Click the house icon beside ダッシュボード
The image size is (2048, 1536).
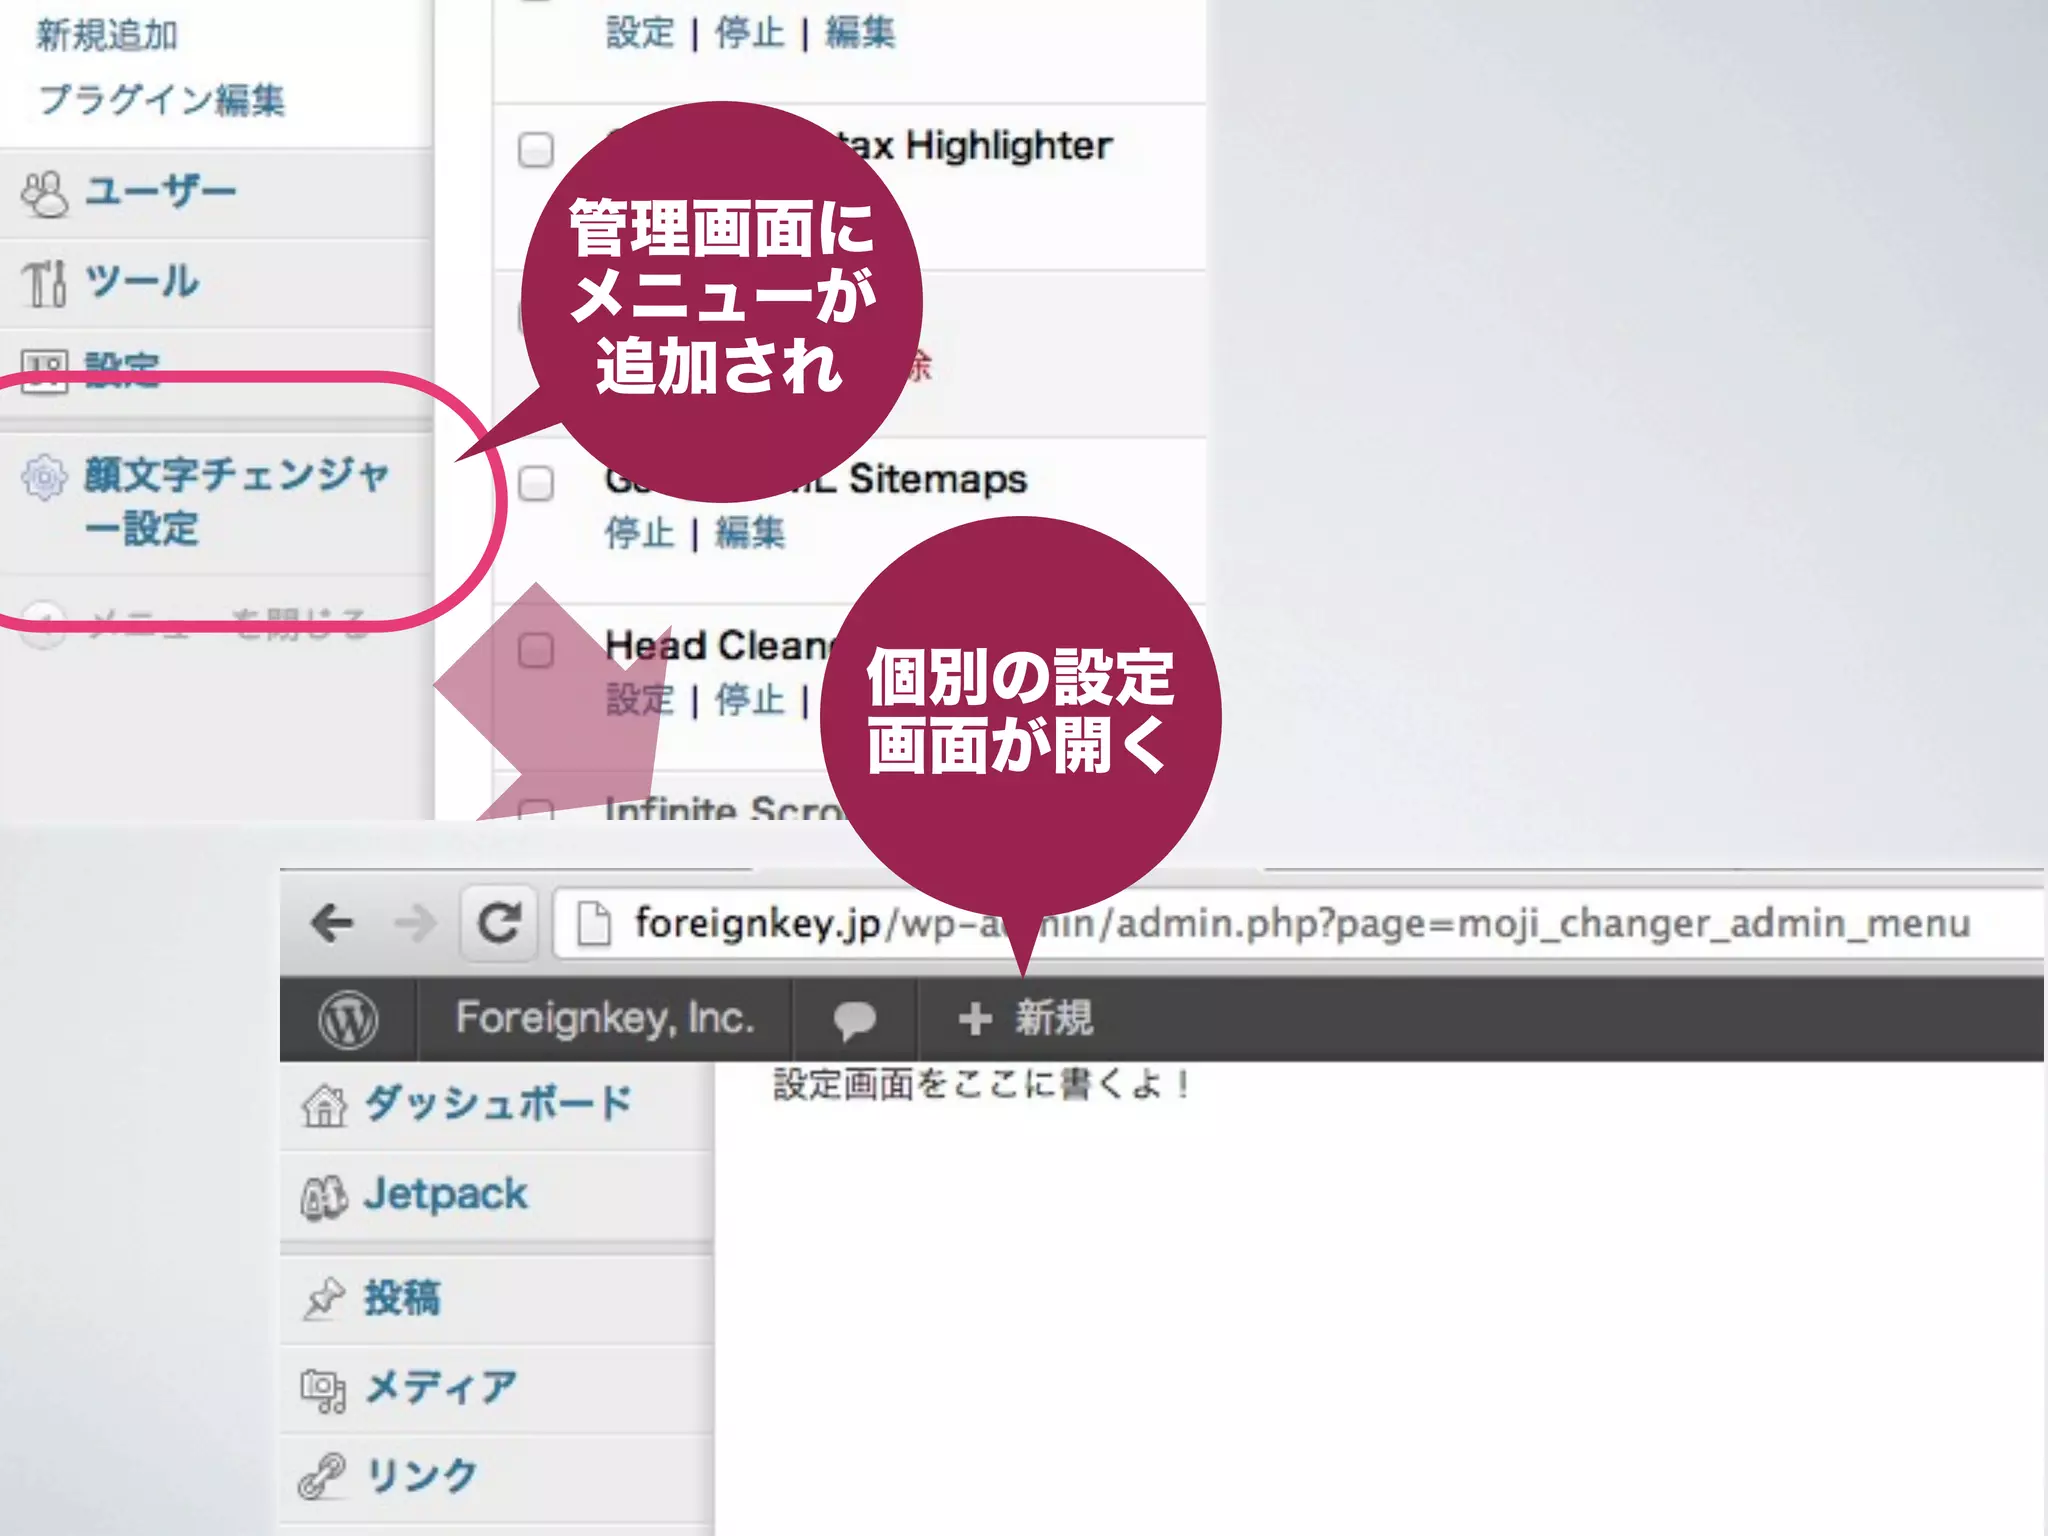324,1105
